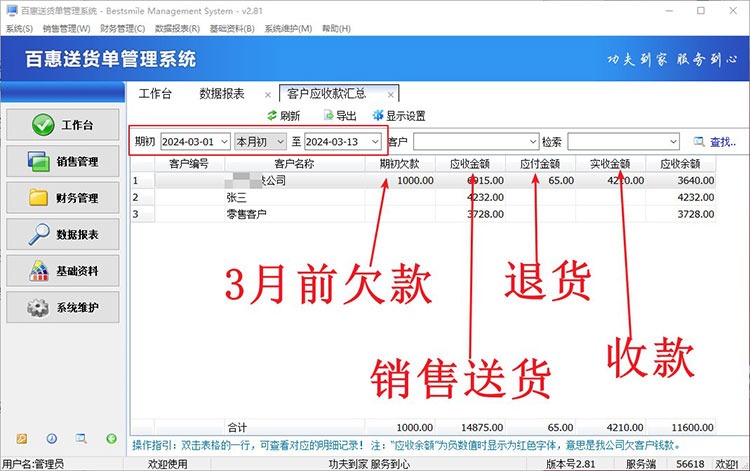Click the app icon in the title bar
Viewport: 750px width, 471px height.
[x=12, y=11]
